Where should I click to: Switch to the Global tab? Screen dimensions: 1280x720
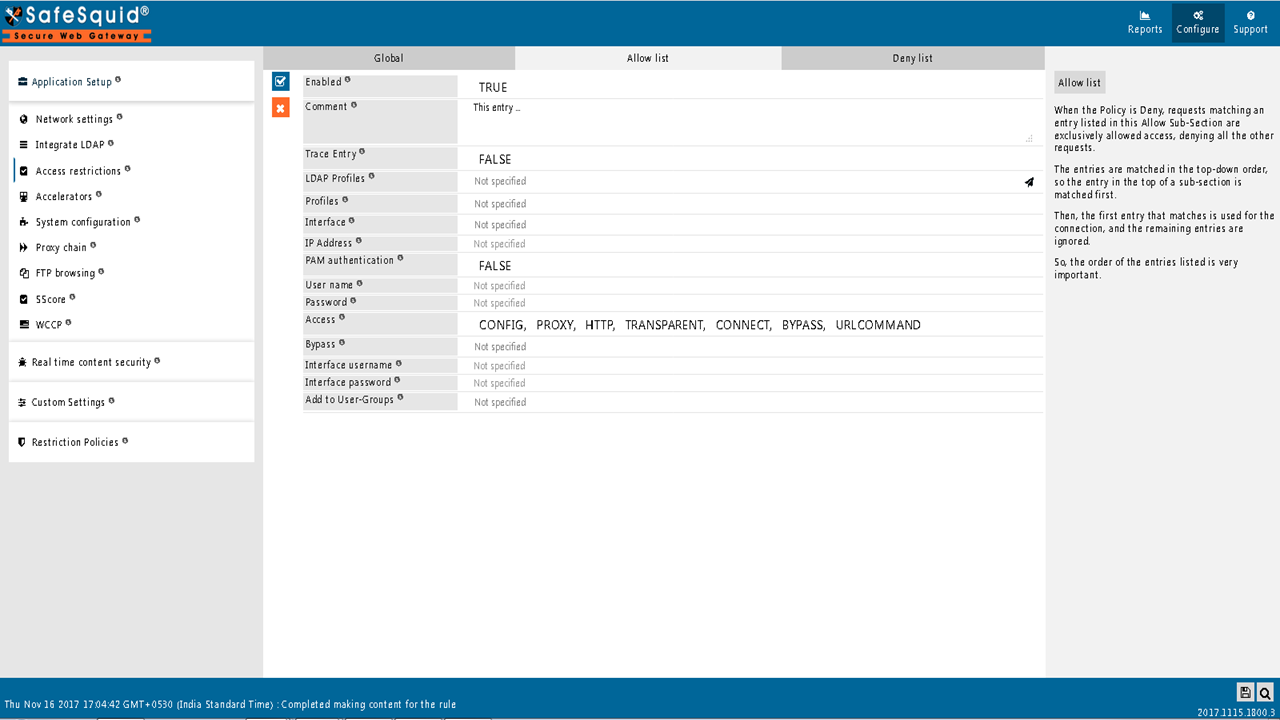[389, 58]
